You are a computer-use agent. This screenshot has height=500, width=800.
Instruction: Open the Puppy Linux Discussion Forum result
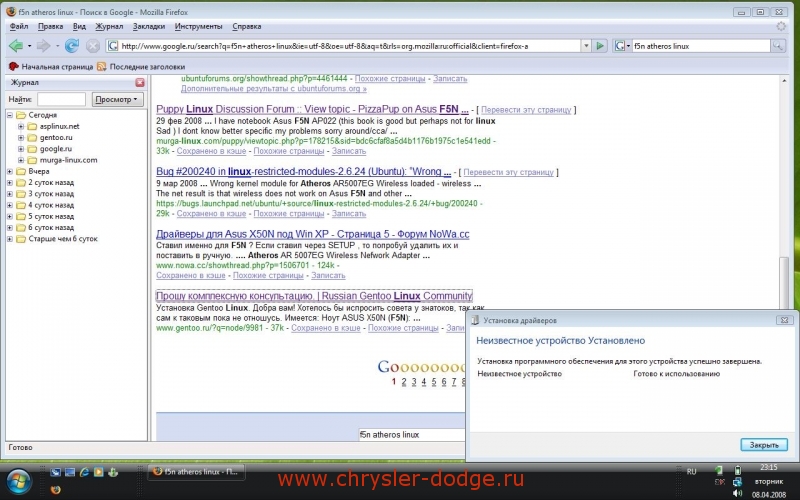(x=312, y=109)
